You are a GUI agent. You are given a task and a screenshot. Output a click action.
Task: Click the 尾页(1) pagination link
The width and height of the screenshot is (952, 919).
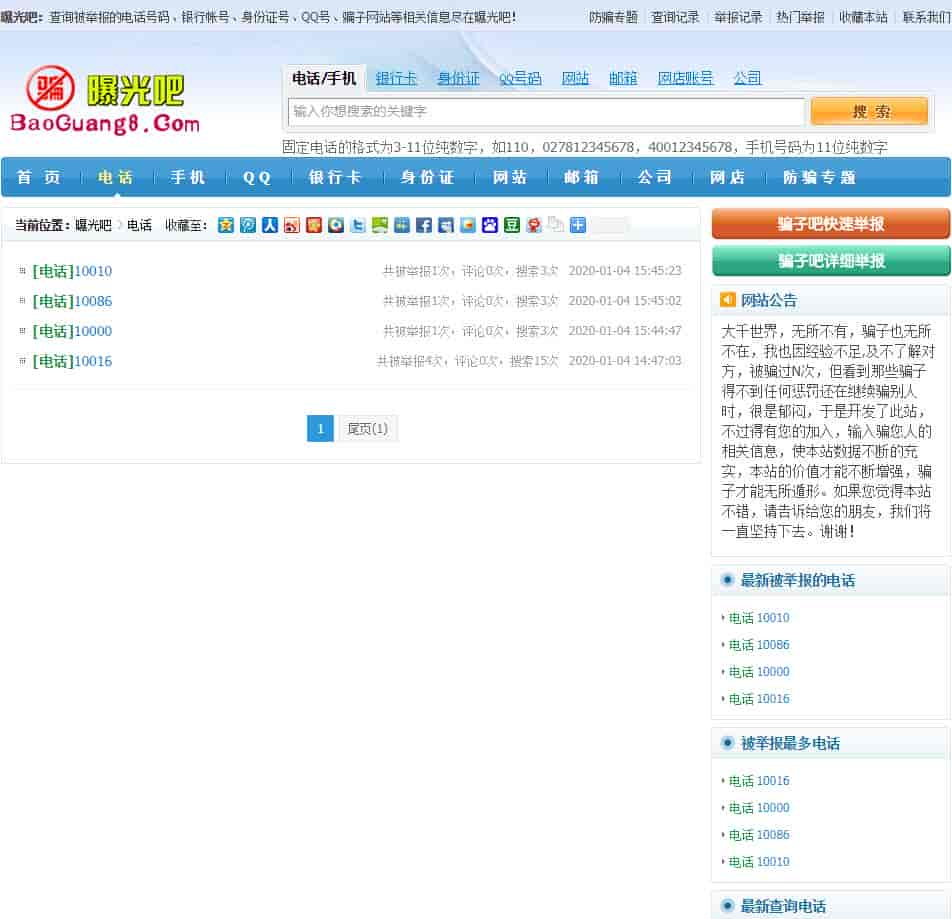pos(367,429)
